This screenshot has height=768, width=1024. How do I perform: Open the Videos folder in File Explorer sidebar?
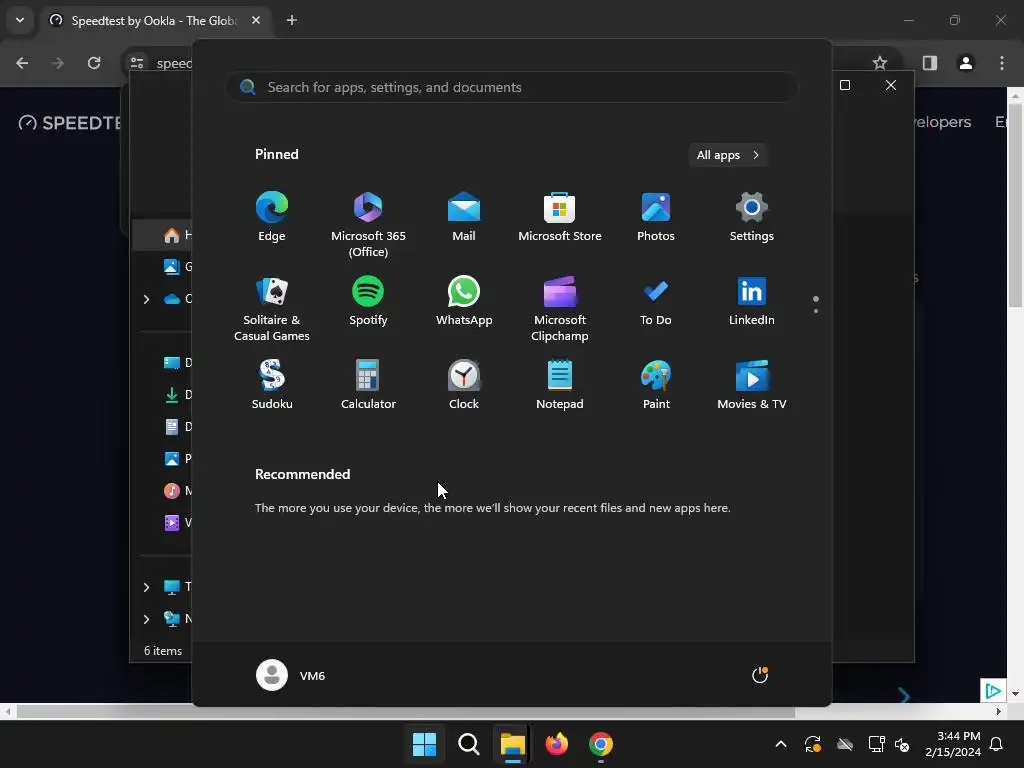point(176,522)
